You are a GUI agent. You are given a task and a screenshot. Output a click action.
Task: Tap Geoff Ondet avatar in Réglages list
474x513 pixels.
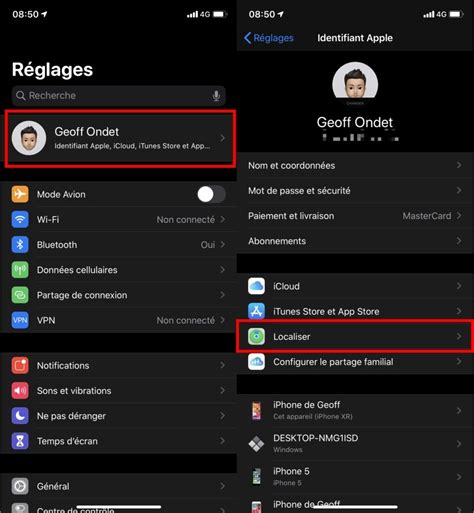pos(29,138)
